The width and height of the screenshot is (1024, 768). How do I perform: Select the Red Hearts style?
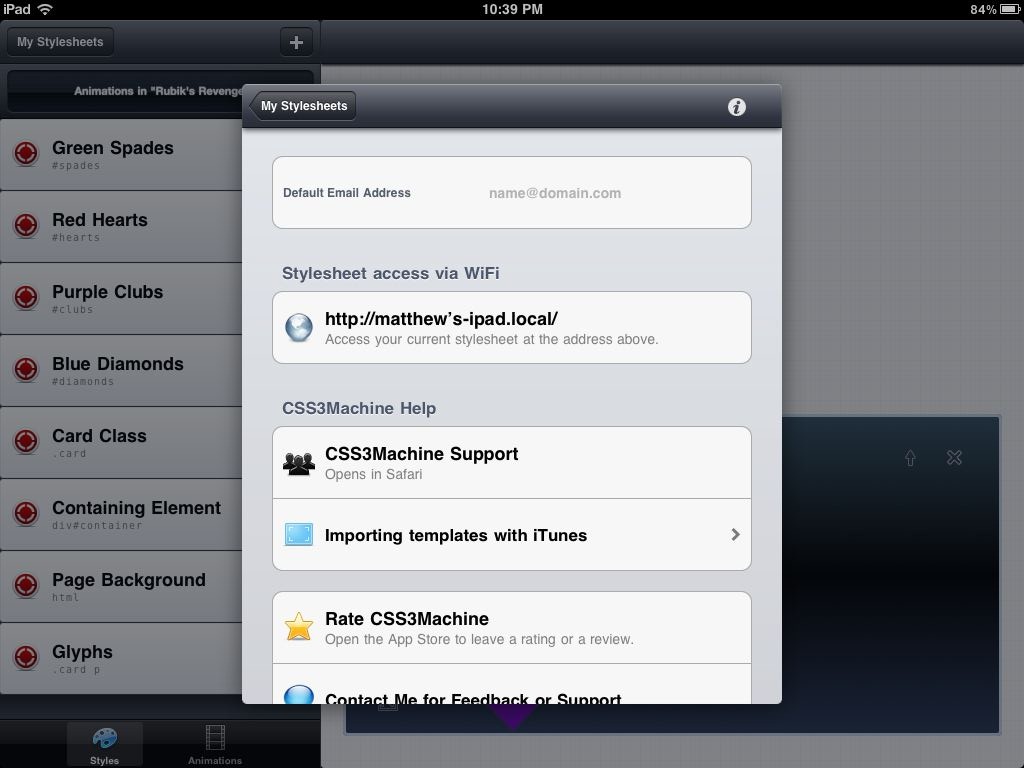click(x=121, y=227)
